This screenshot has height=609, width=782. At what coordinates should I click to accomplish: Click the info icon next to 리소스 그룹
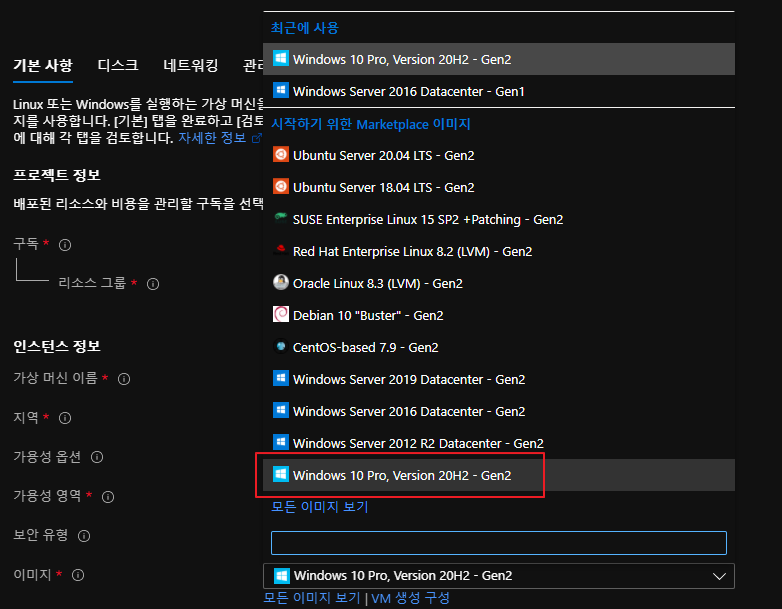tap(153, 284)
